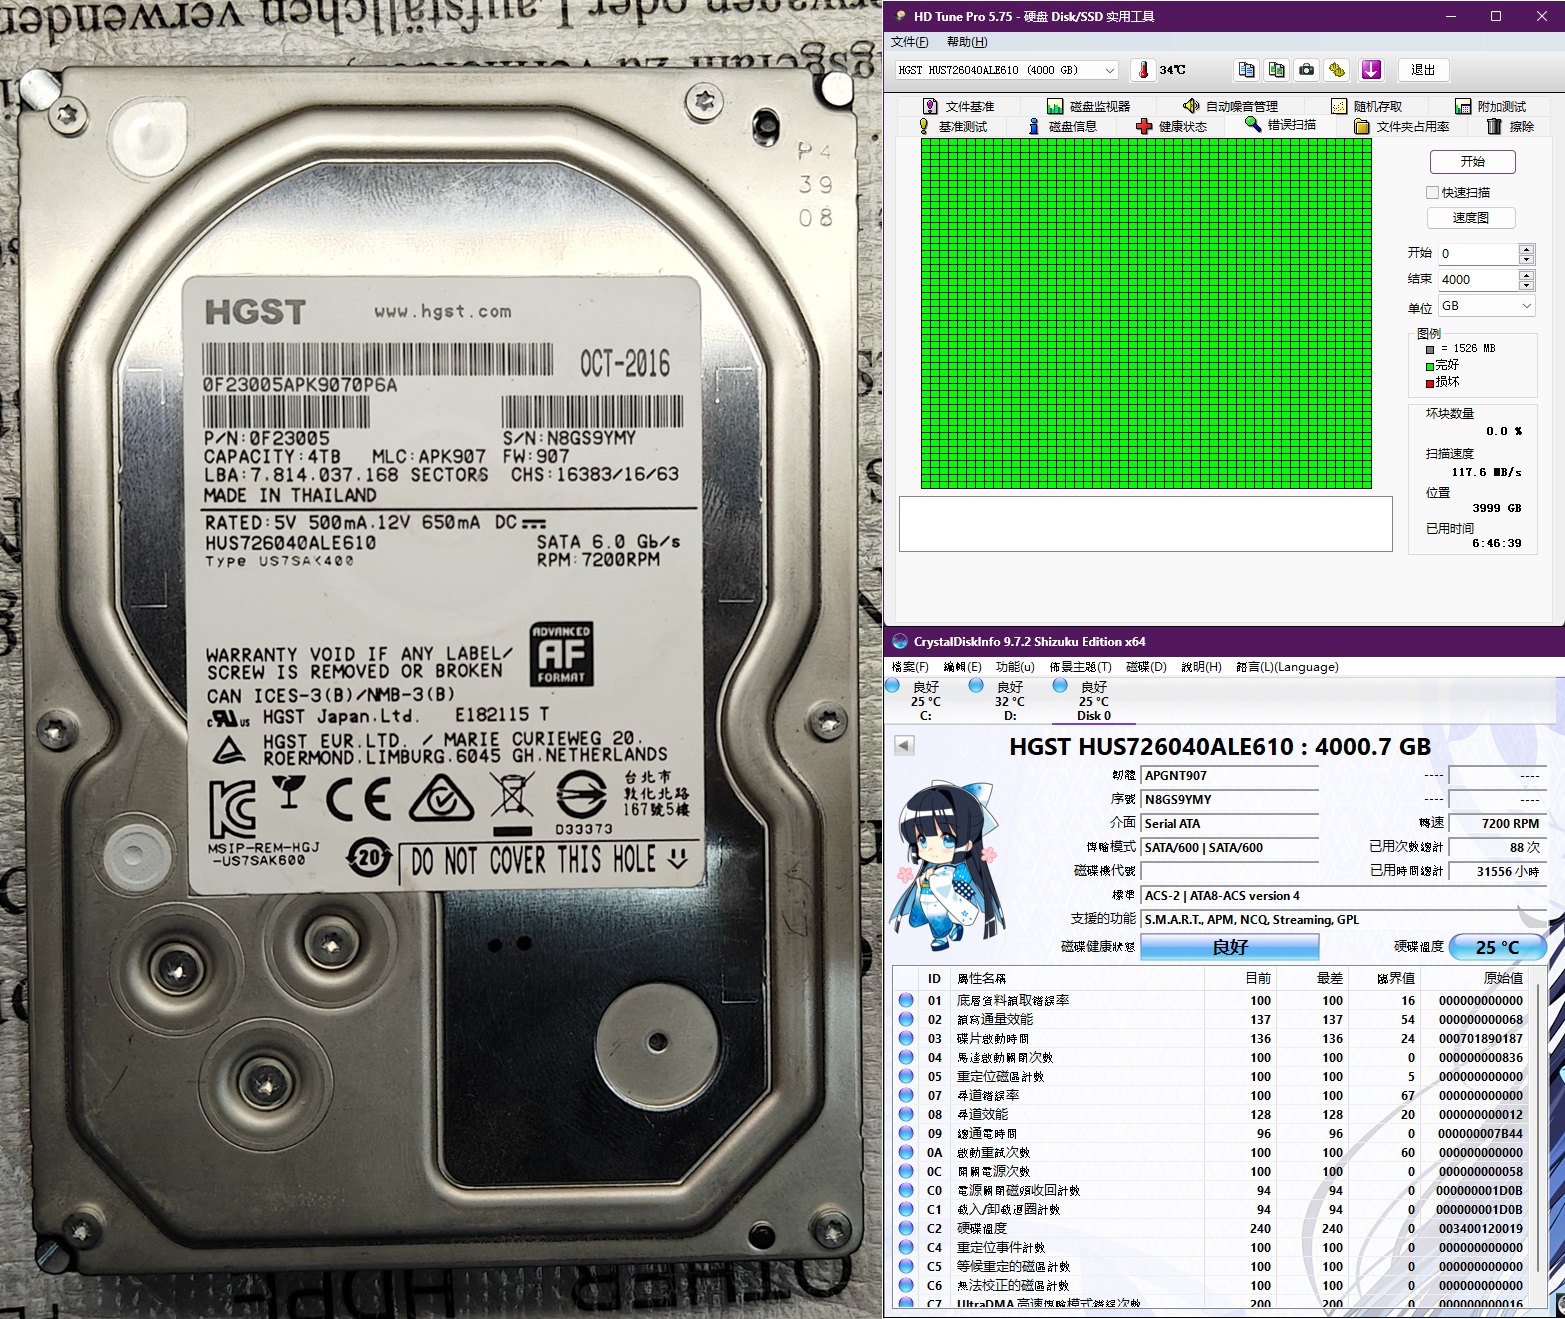Click the HD Tune Pro title bar app icon
The image size is (1565, 1319).
tap(900, 16)
